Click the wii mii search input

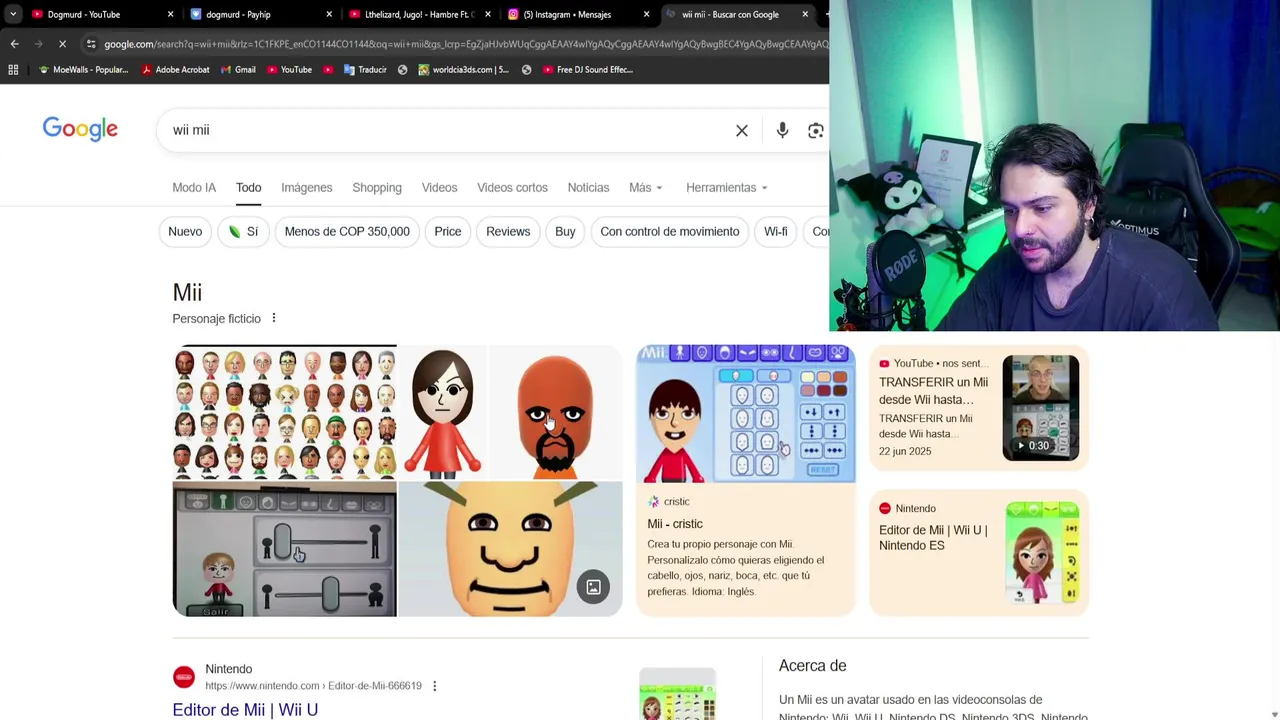pyautogui.click(x=445, y=130)
